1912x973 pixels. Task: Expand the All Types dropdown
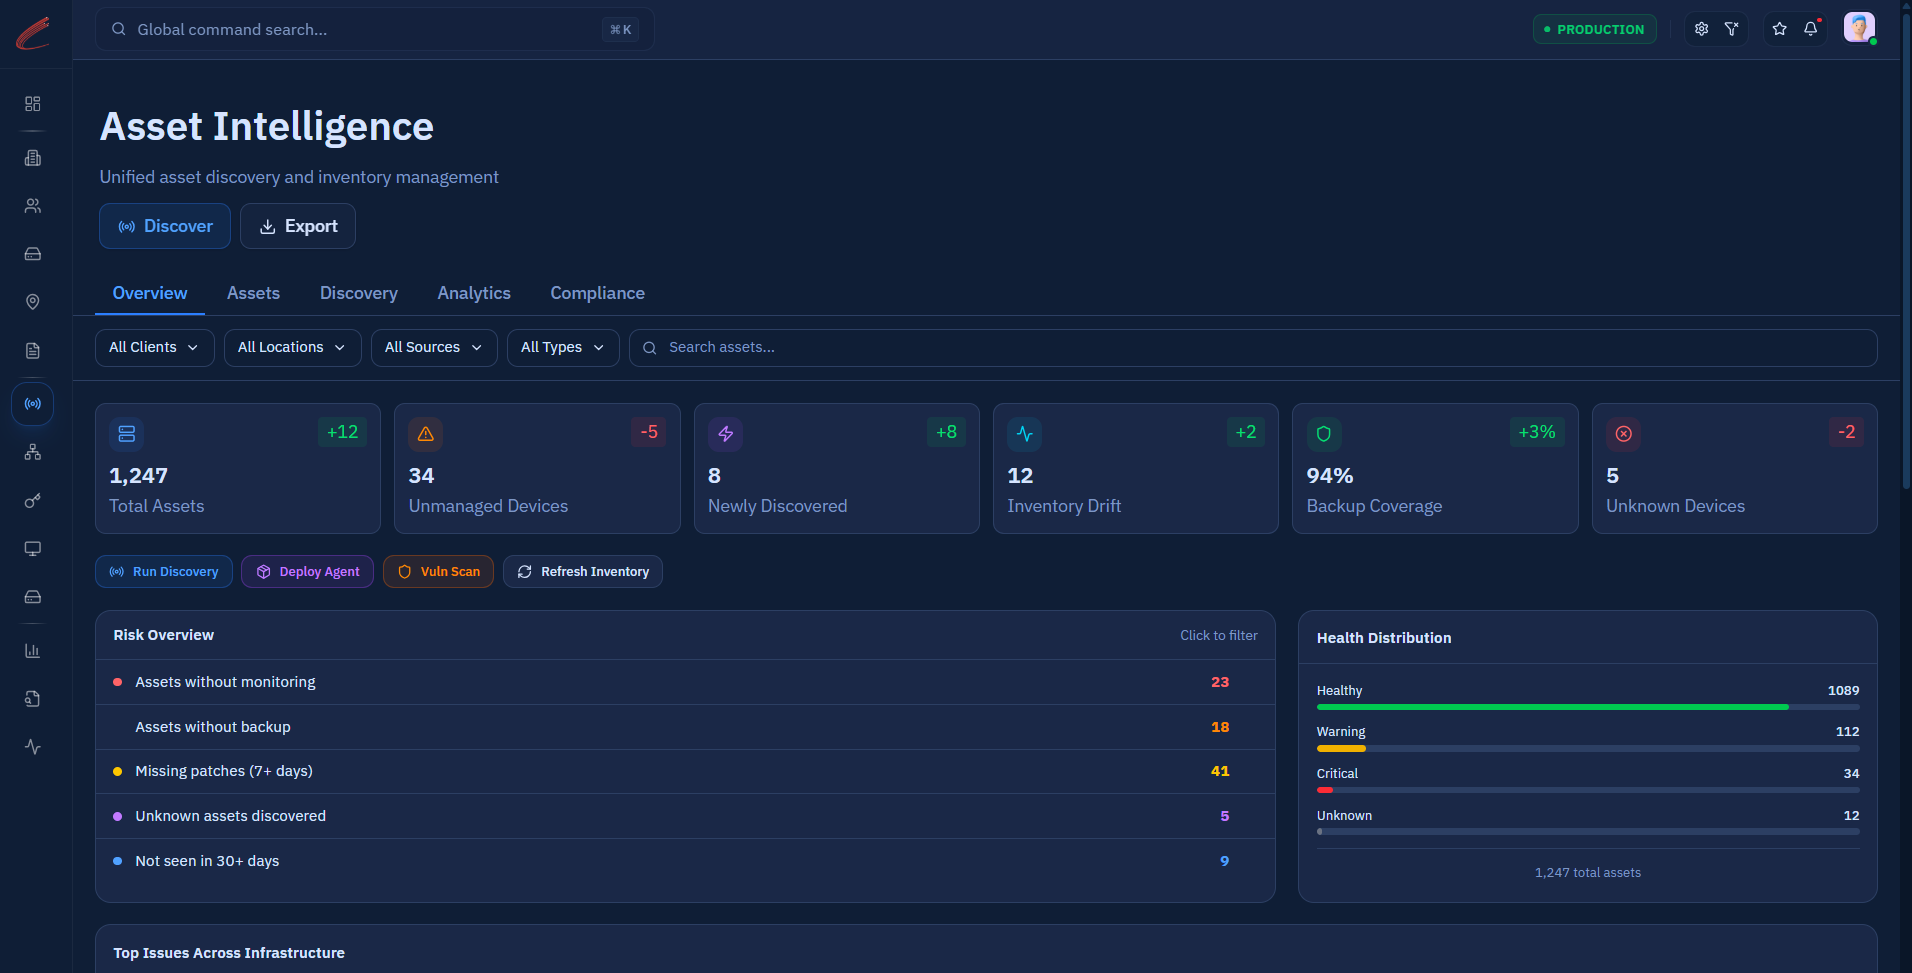coord(563,348)
